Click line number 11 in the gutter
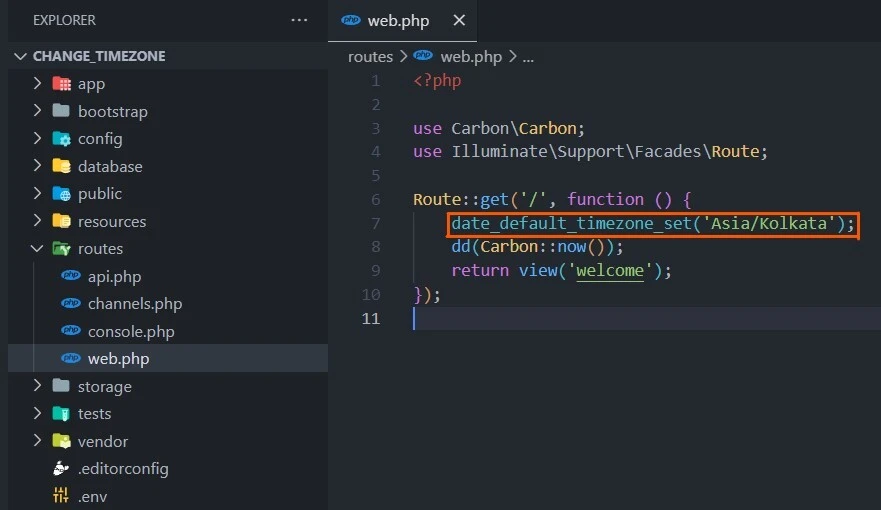Image resolution: width=881 pixels, height=510 pixels. (x=371, y=318)
